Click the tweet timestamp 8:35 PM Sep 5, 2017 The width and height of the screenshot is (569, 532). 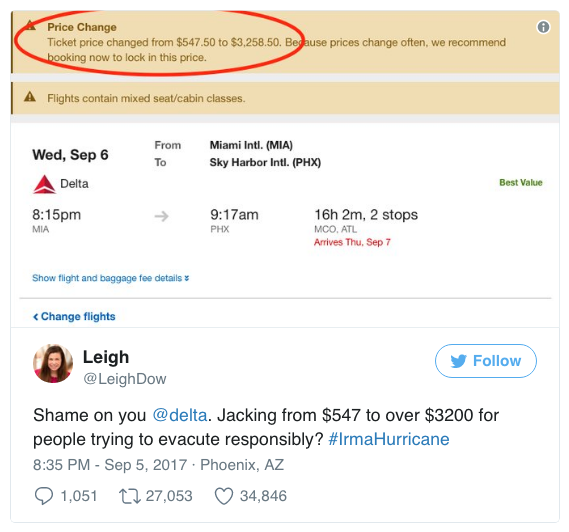(x=110, y=465)
